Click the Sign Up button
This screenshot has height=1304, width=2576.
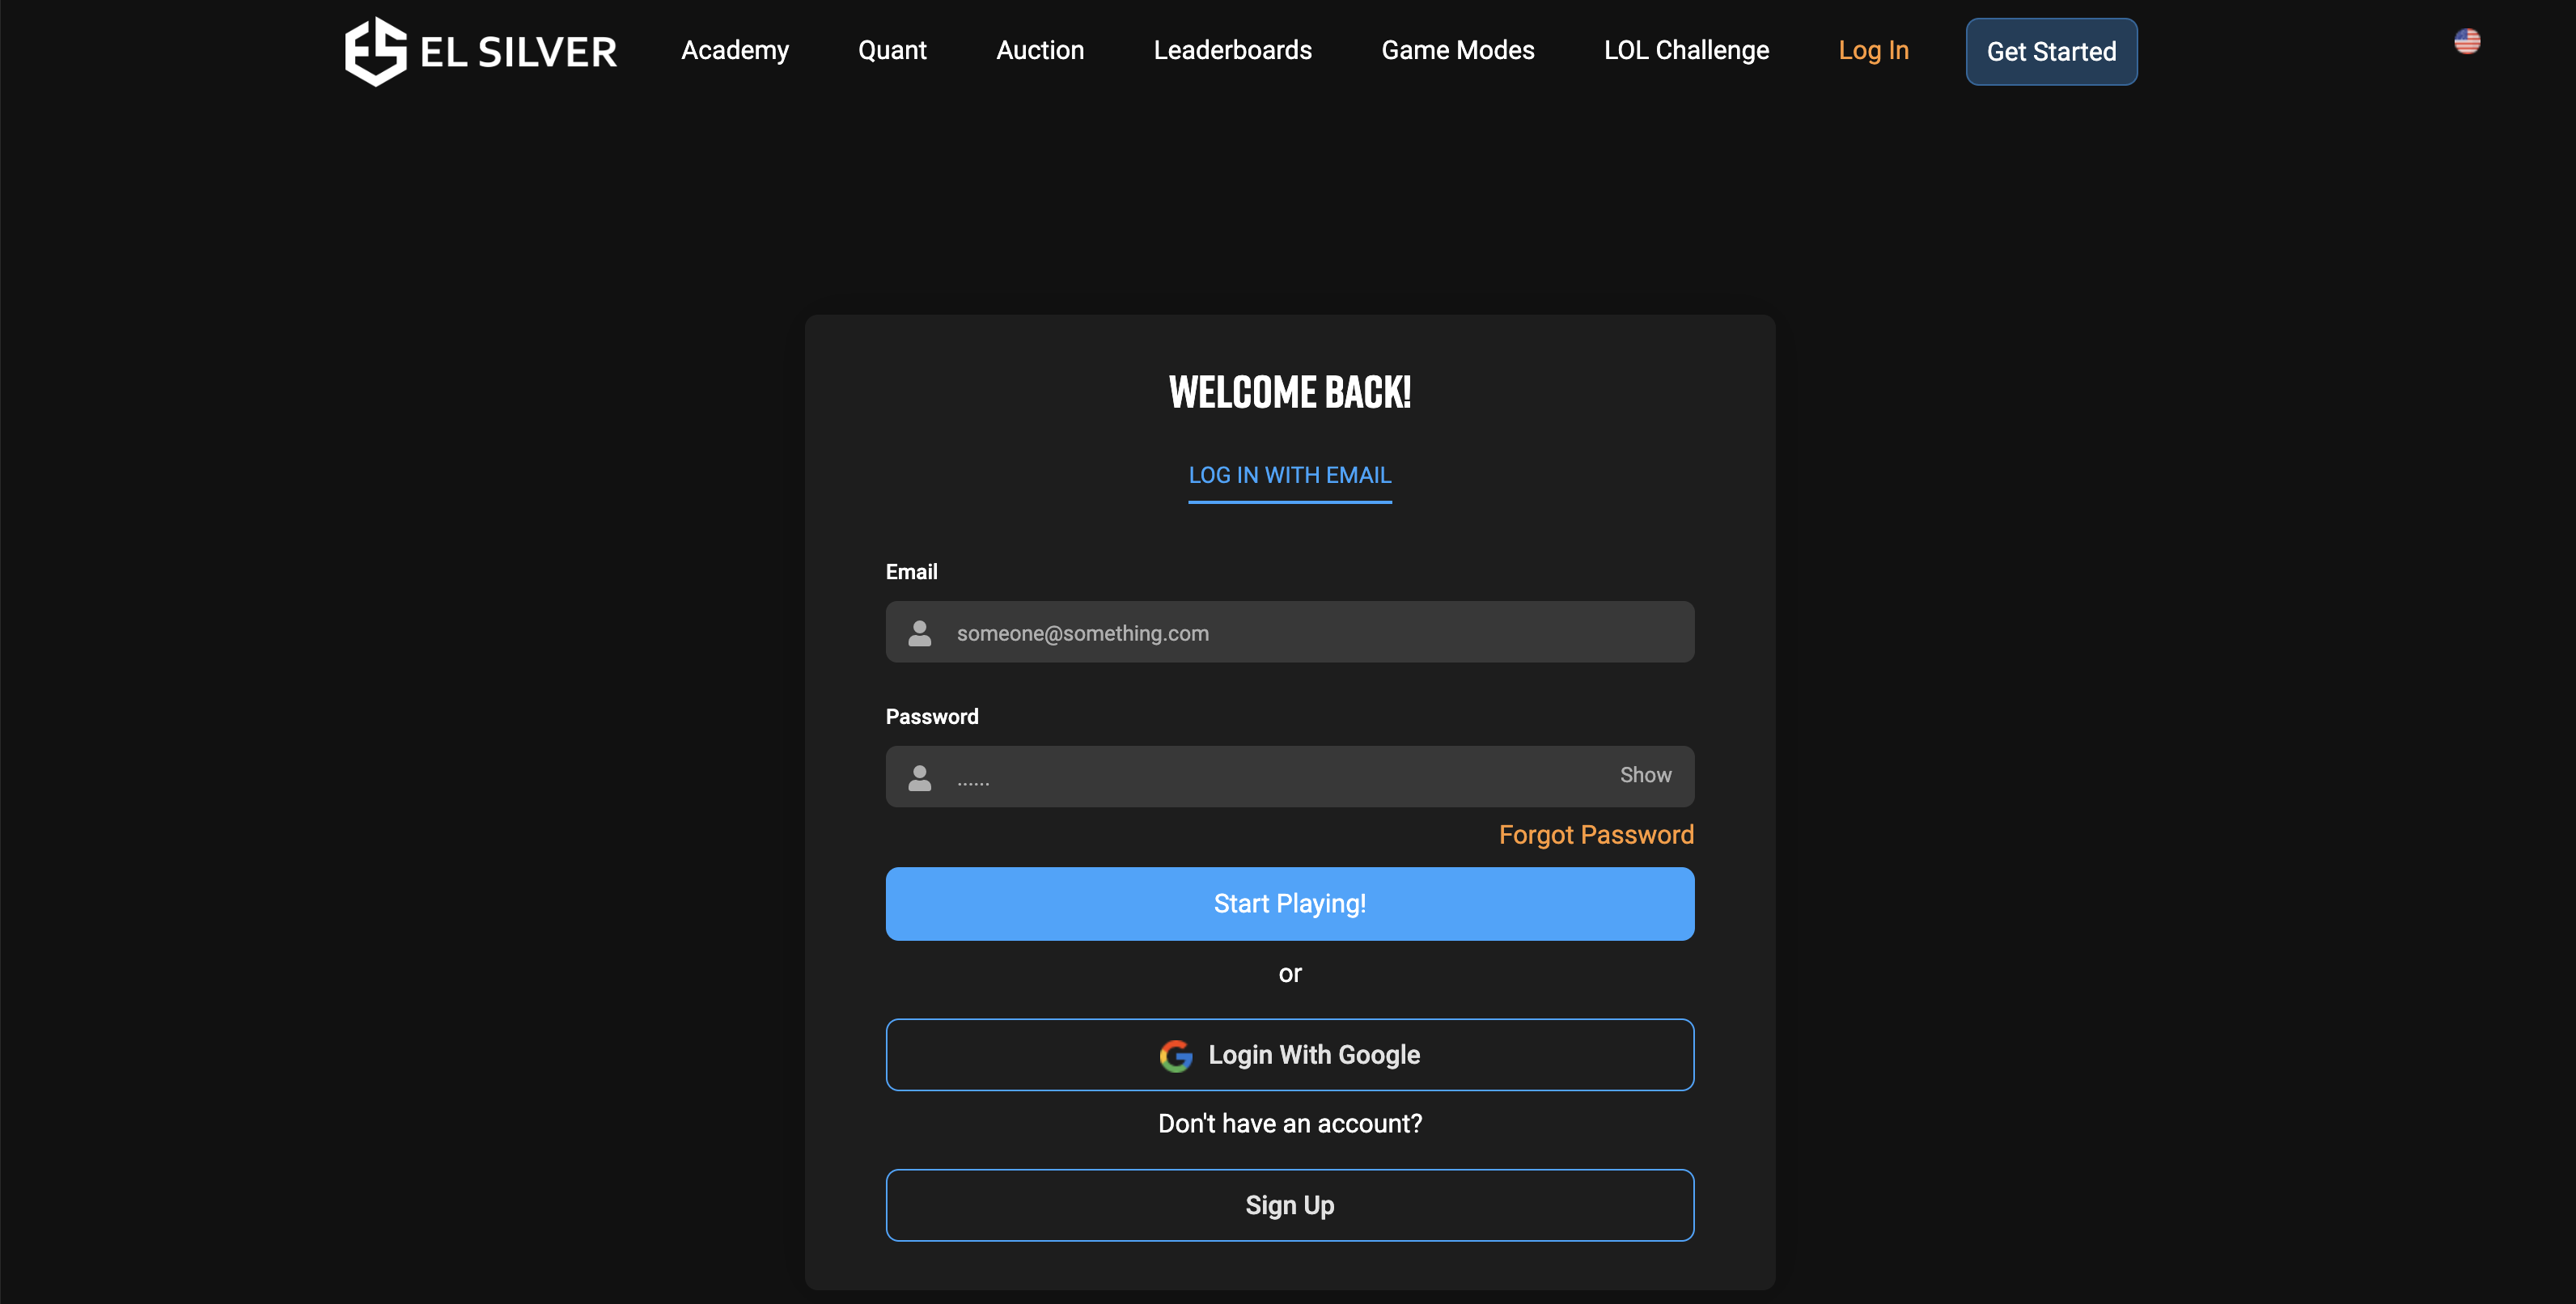[x=1289, y=1205]
